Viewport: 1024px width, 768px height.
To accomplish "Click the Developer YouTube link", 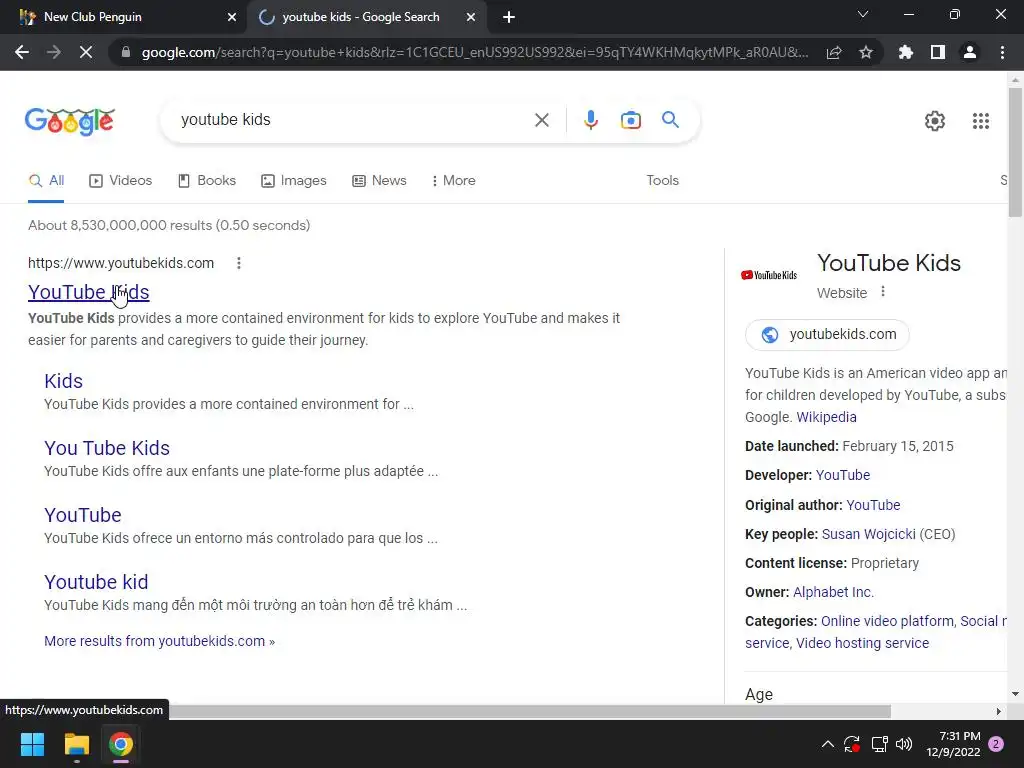I will pyautogui.click(x=842, y=475).
